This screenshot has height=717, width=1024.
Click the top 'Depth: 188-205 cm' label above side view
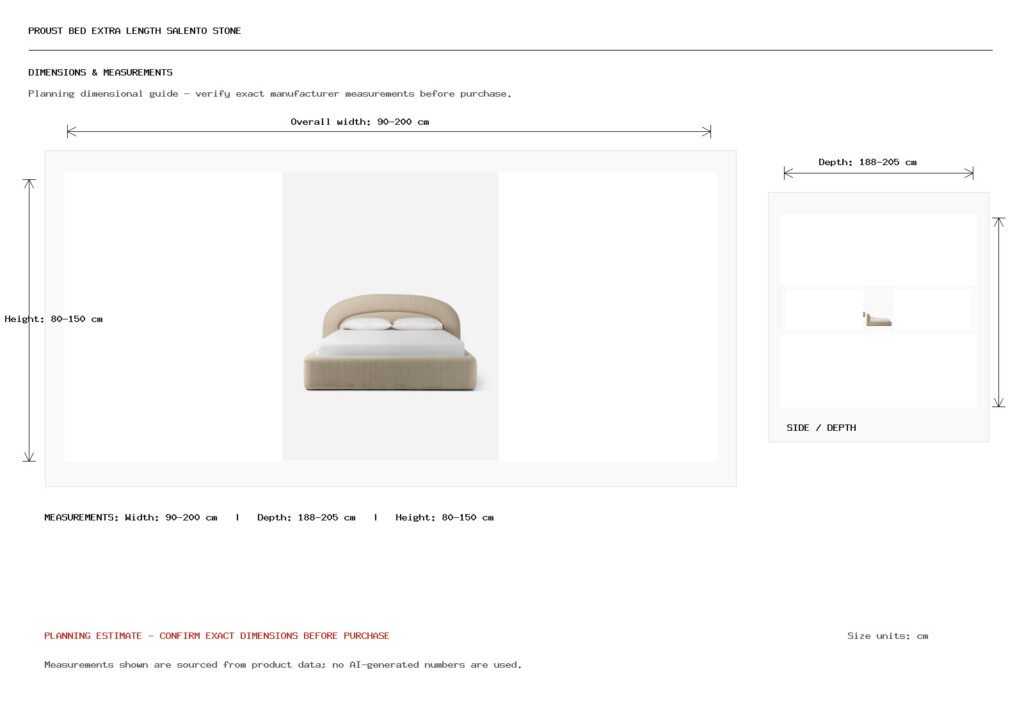tap(867, 162)
